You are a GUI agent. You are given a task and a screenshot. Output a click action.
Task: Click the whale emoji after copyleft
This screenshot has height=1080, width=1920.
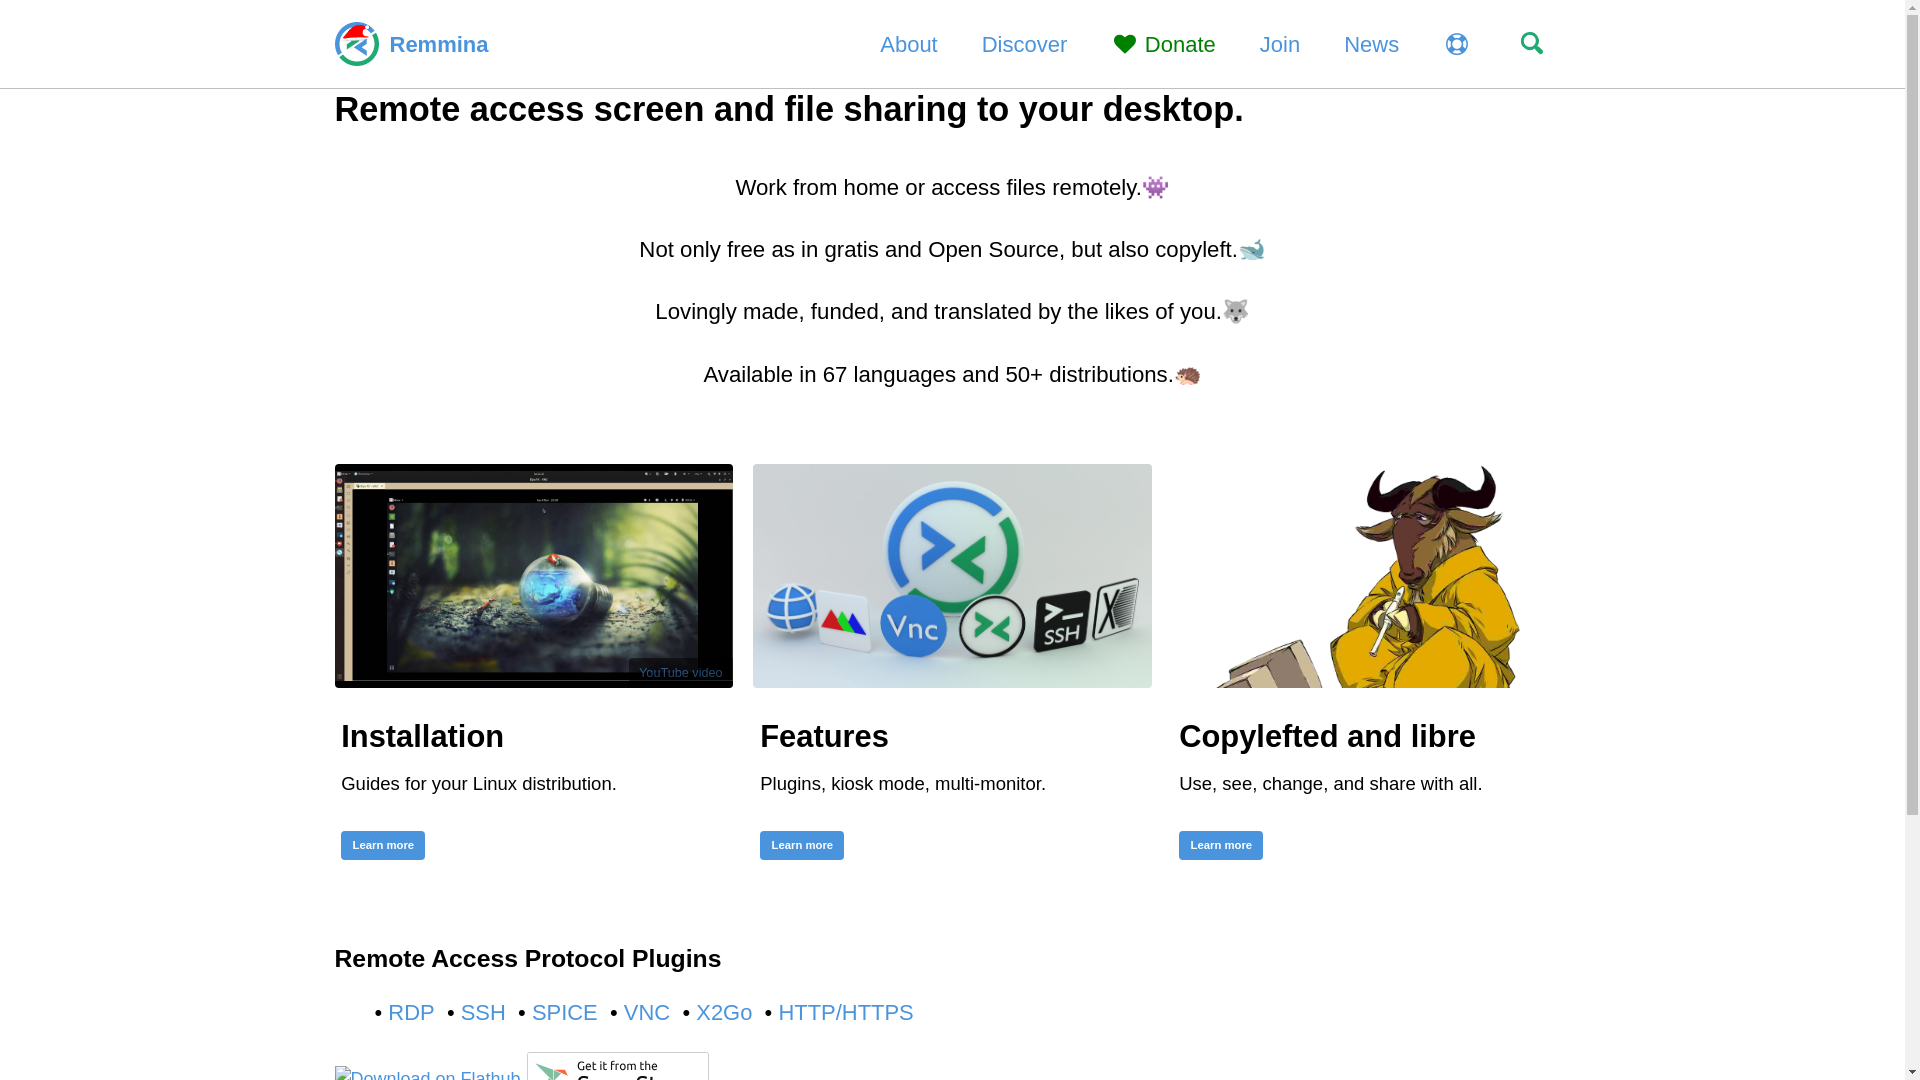pyautogui.click(x=1252, y=249)
